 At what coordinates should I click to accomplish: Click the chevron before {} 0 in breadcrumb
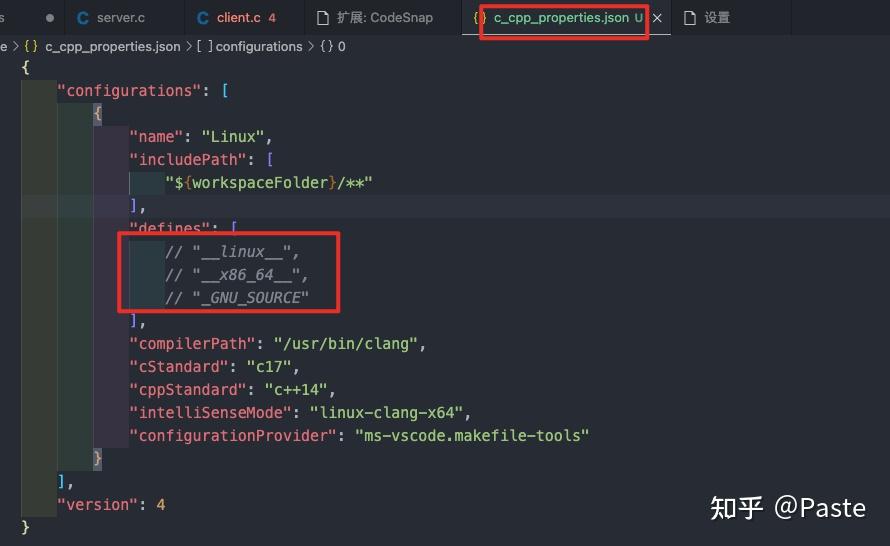pyautogui.click(x=311, y=47)
